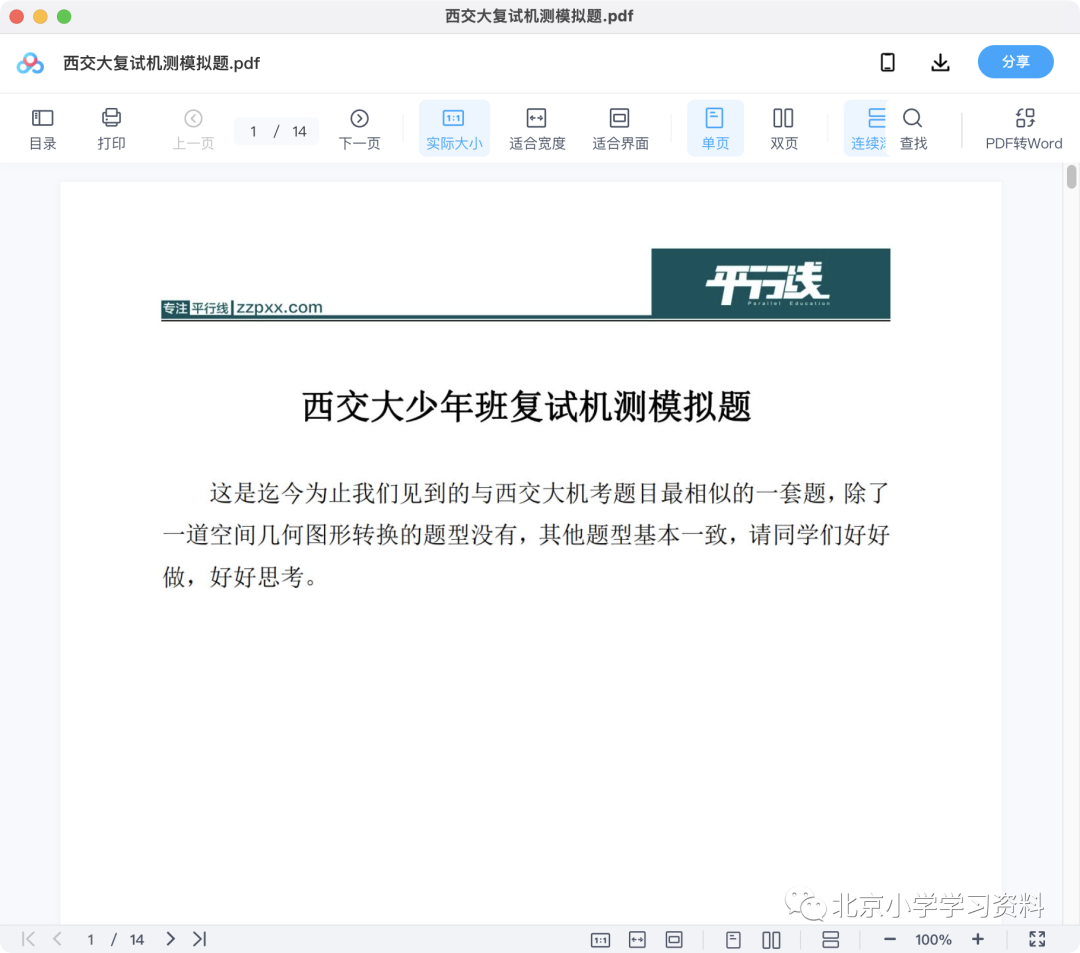Viewport: 1080px width, 953px height.
Task: Click the 平行线 logo banner in document
Action: click(771, 283)
